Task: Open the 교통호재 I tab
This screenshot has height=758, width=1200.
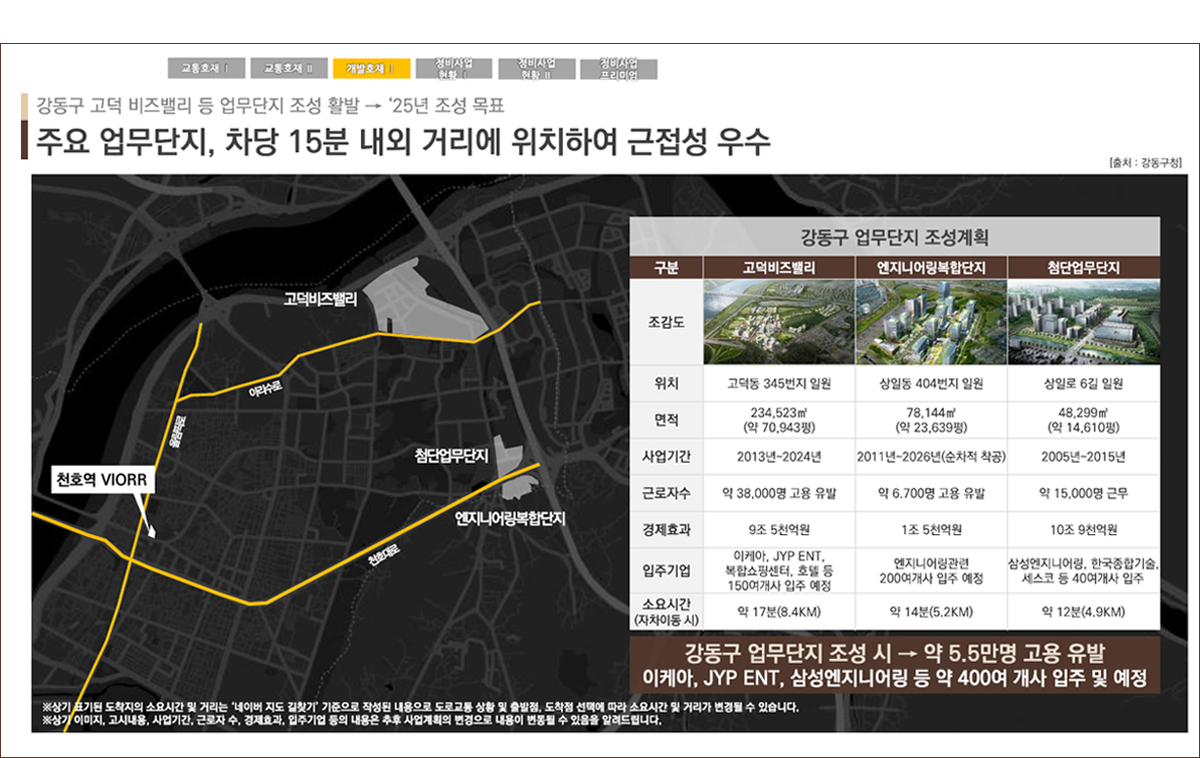Action: click(205, 68)
